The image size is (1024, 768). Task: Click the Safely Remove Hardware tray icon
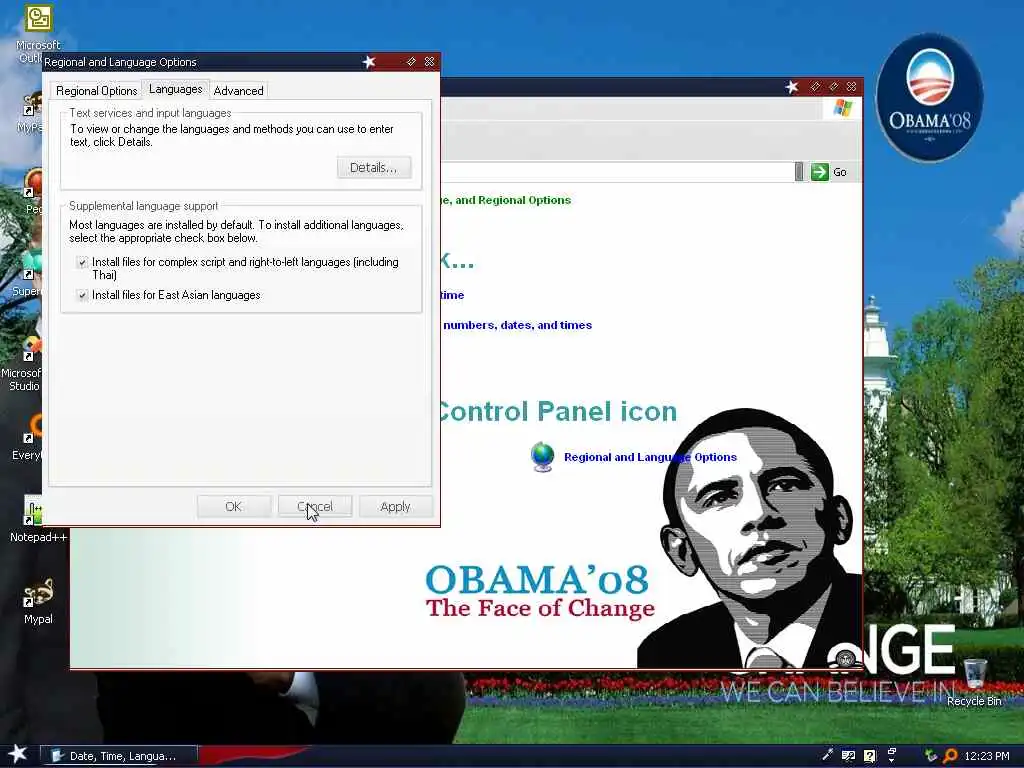[x=931, y=756]
